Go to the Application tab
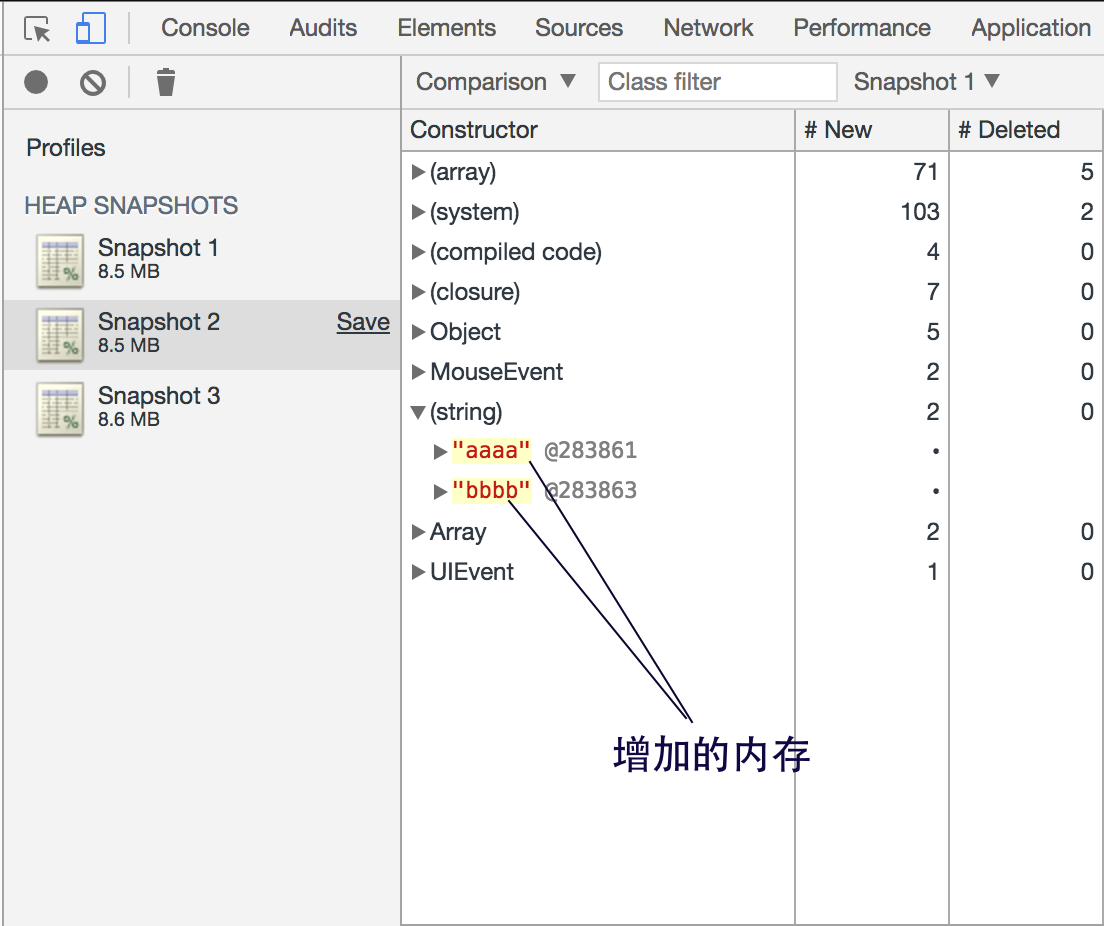Screen dimensions: 1104x926 [1031, 28]
